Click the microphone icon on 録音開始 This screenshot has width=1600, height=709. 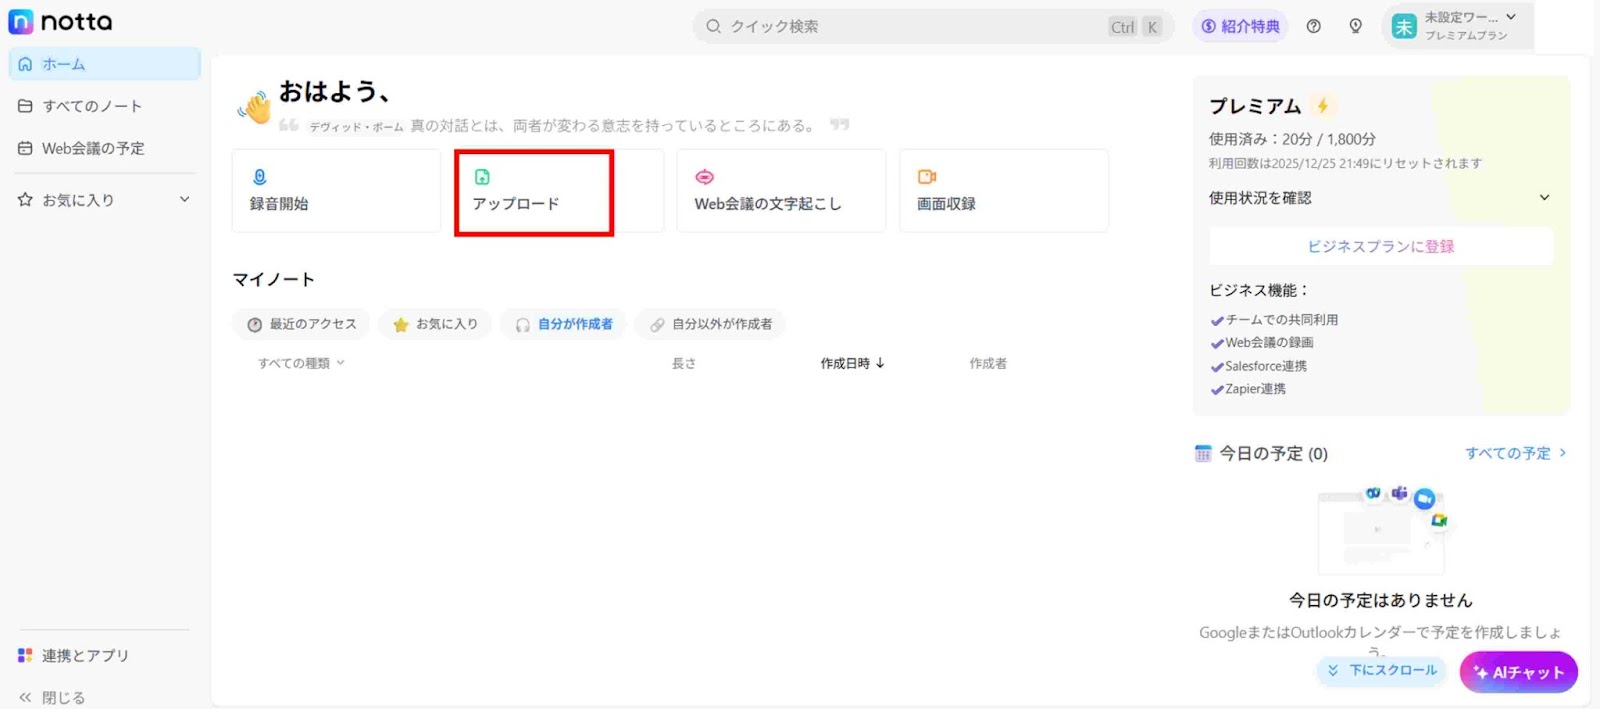click(x=260, y=177)
